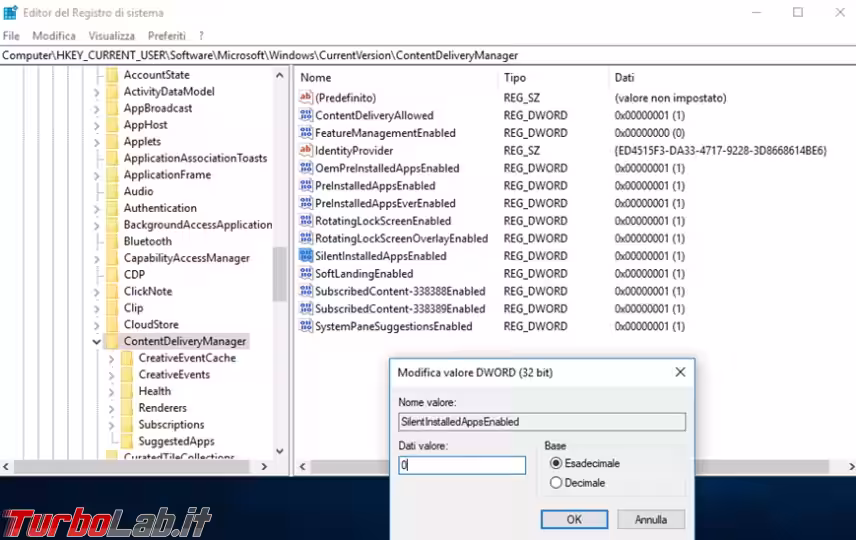Click in the Dati valore input field
Screen dimensions: 856x540
point(462,465)
